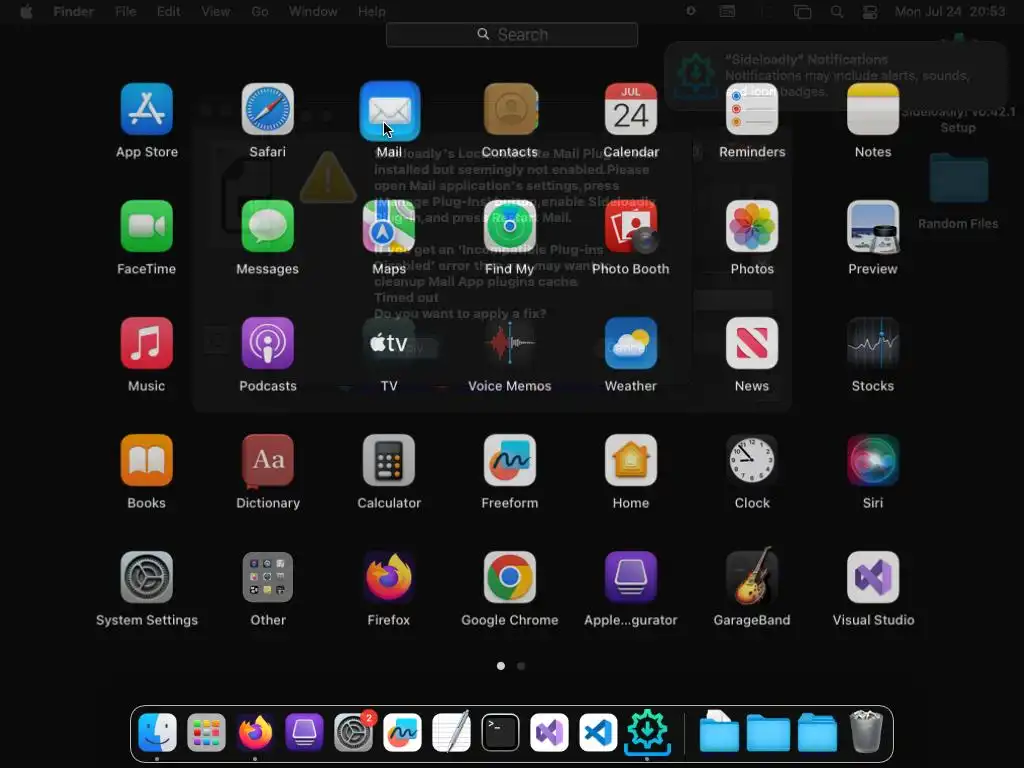Open the Mail app icon
The height and width of the screenshot is (768, 1024).
pos(389,110)
